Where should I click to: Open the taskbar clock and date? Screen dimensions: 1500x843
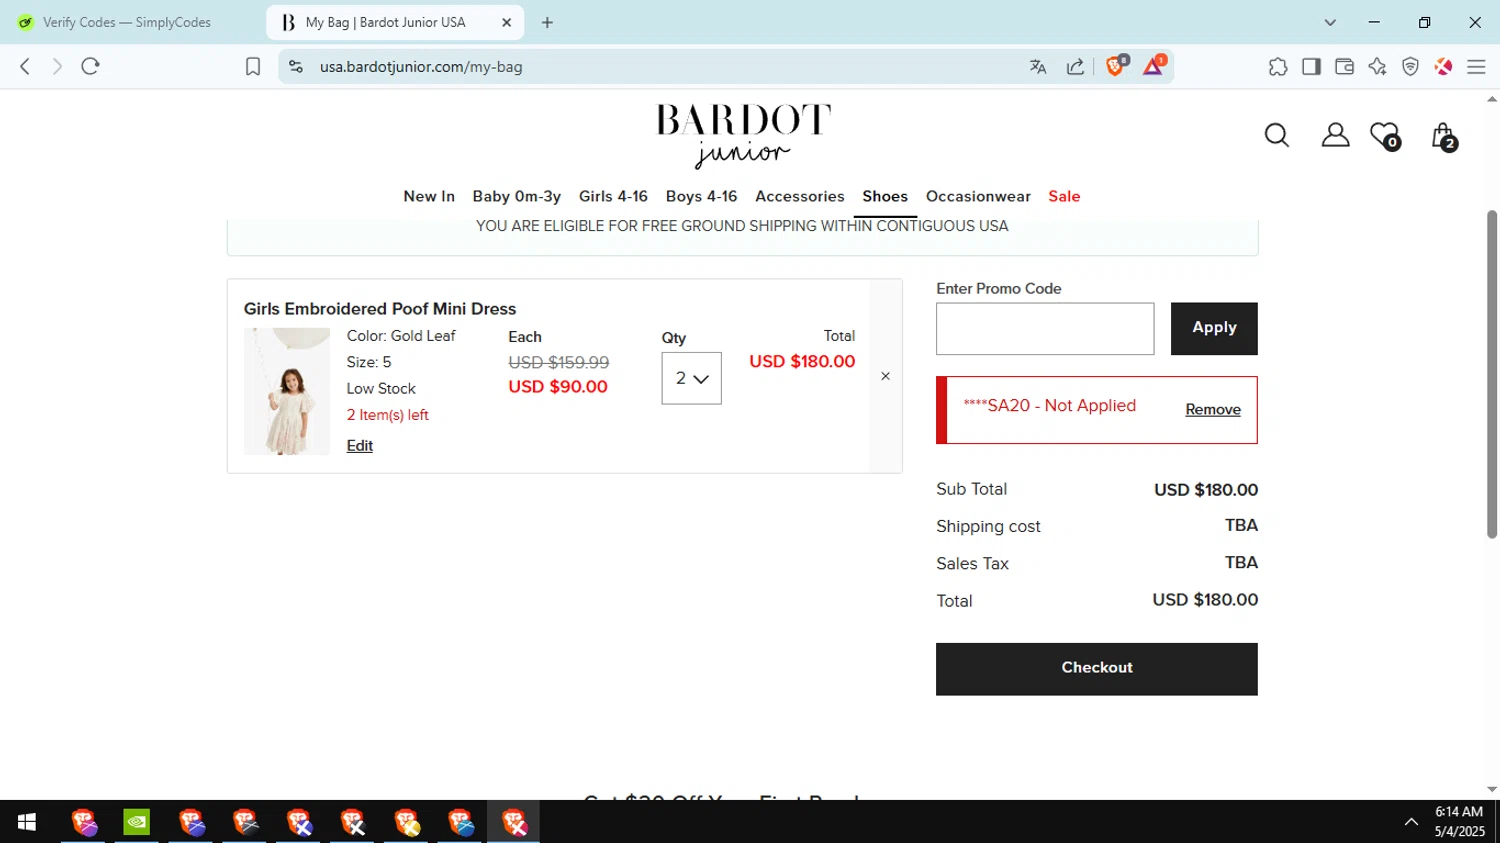1459,821
